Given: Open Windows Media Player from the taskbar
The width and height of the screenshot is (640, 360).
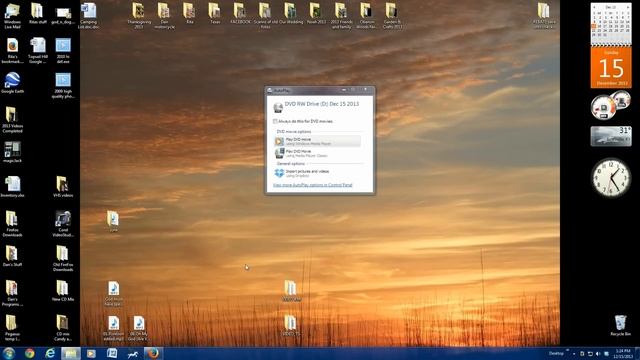Looking at the screenshot, I should (91, 353).
